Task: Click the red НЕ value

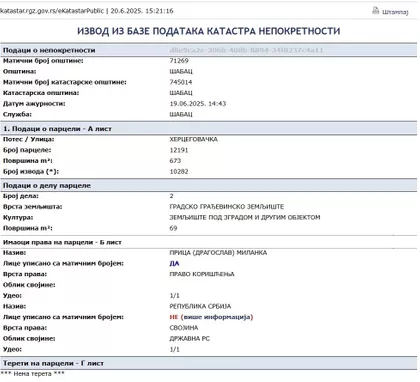Action: coord(174,317)
